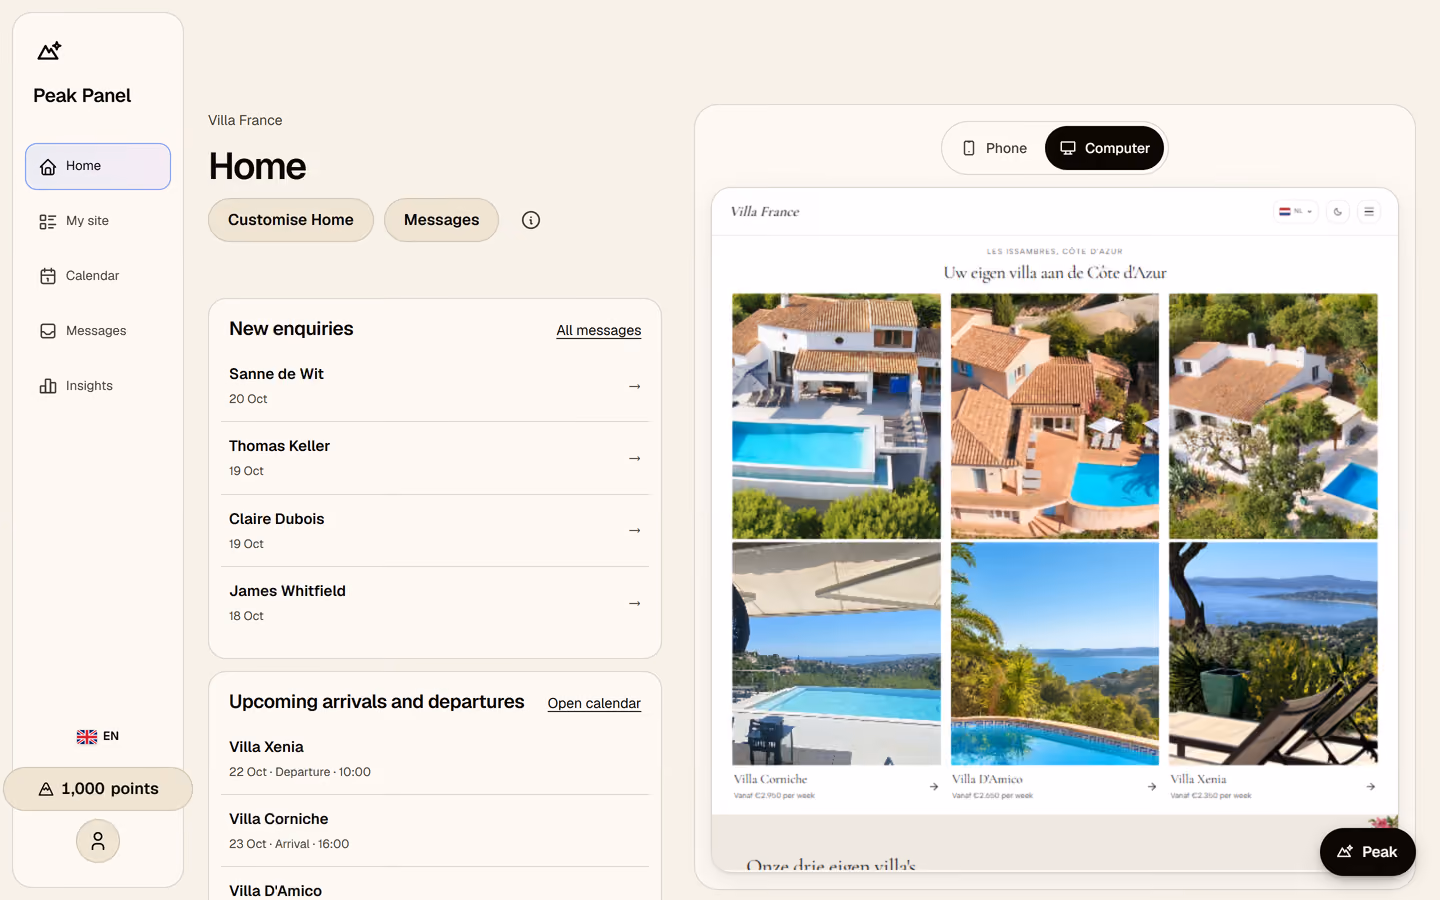
Task: Open Thomas Keller enquiry arrow
Action: pos(634,458)
